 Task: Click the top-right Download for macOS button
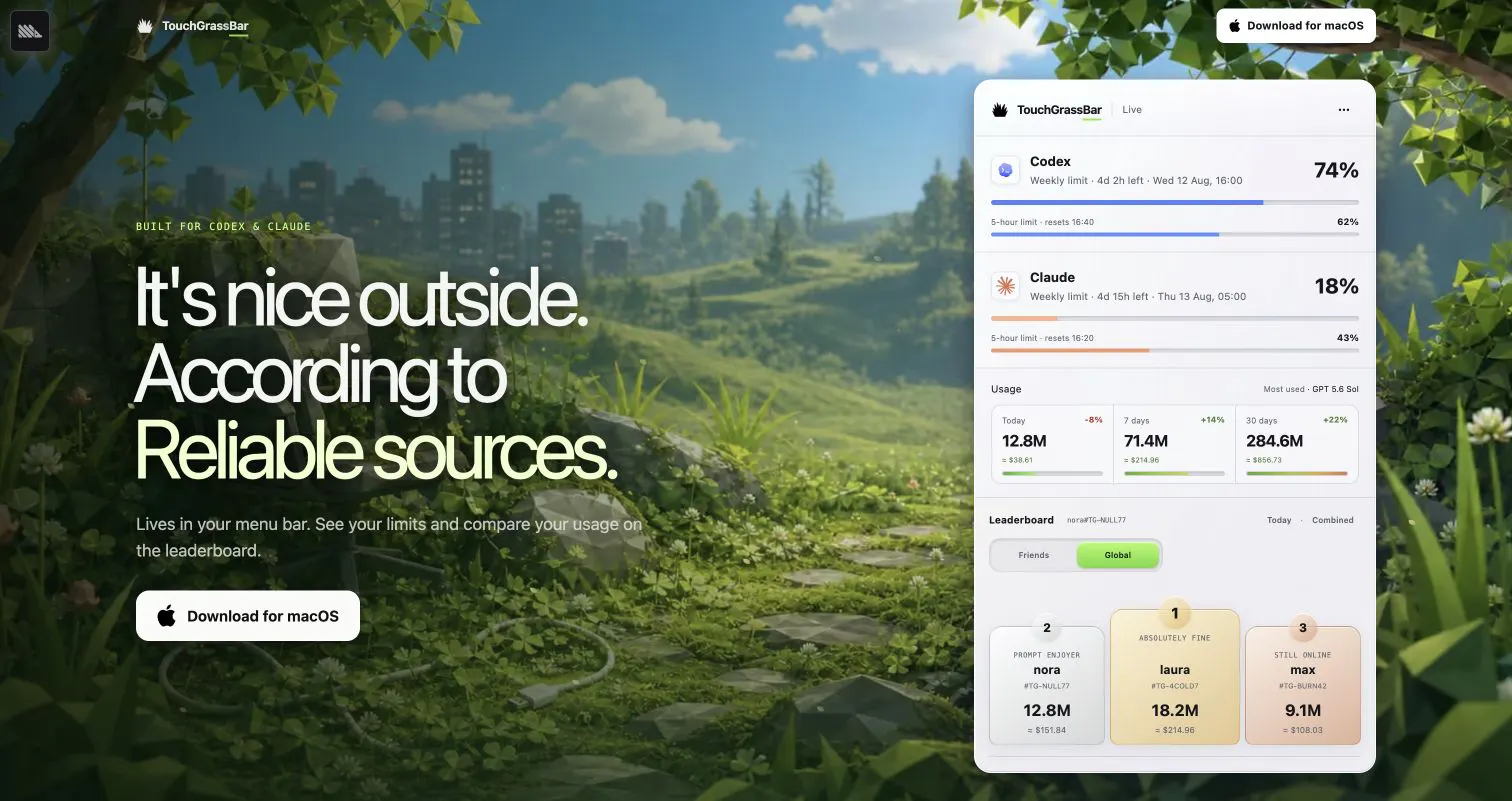pos(1296,26)
